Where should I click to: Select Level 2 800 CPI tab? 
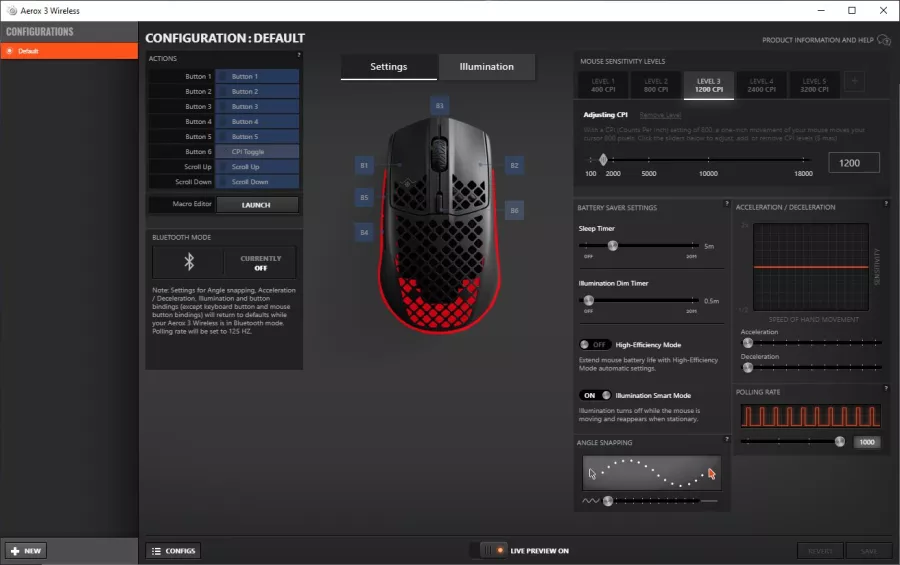click(x=655, y=86)
